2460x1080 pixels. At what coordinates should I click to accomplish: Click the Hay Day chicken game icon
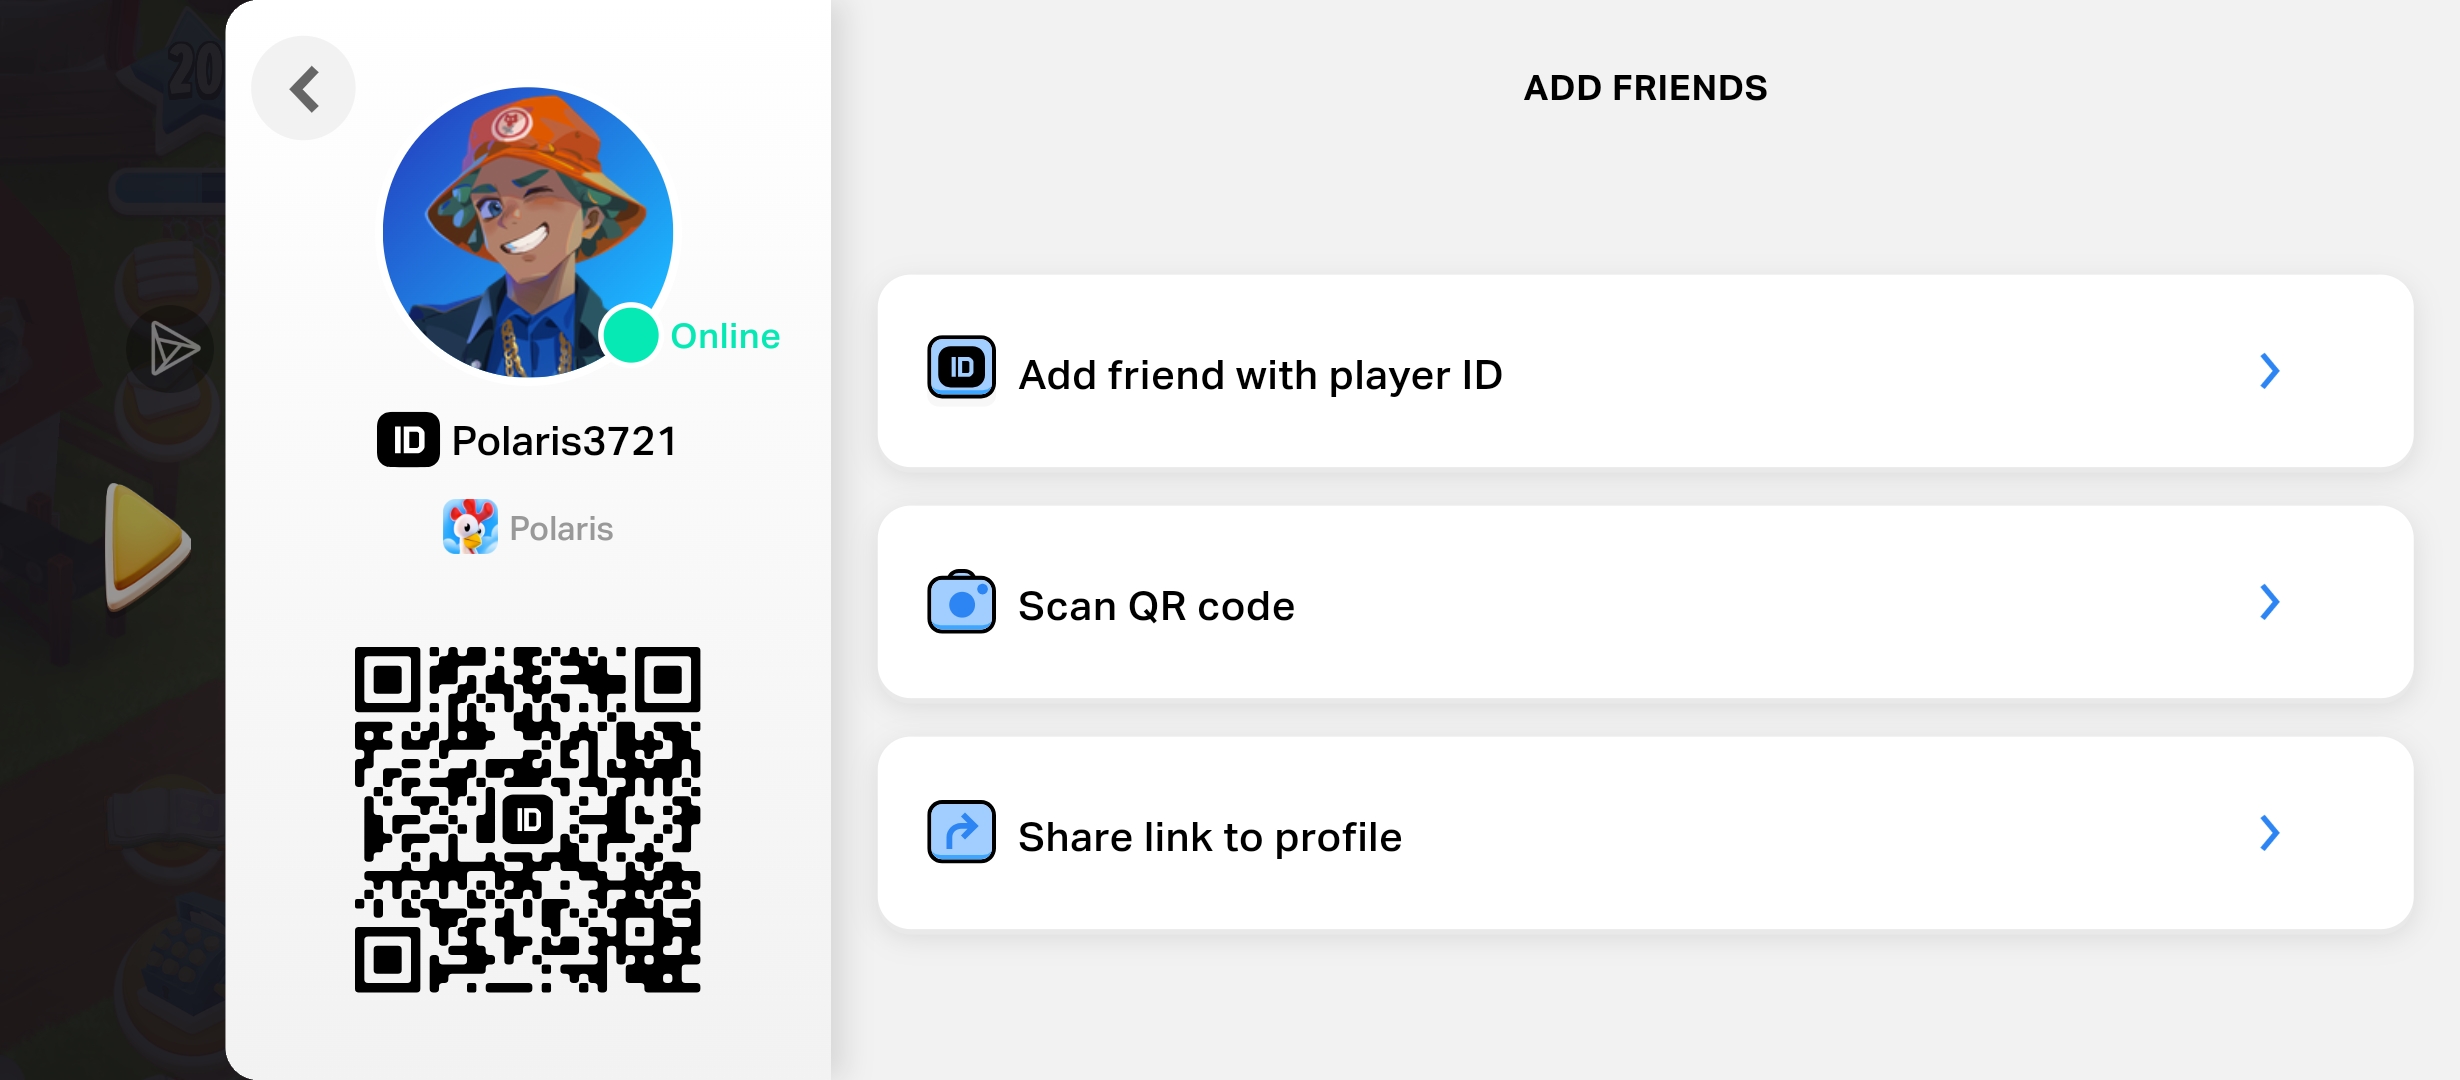(470, 527)
